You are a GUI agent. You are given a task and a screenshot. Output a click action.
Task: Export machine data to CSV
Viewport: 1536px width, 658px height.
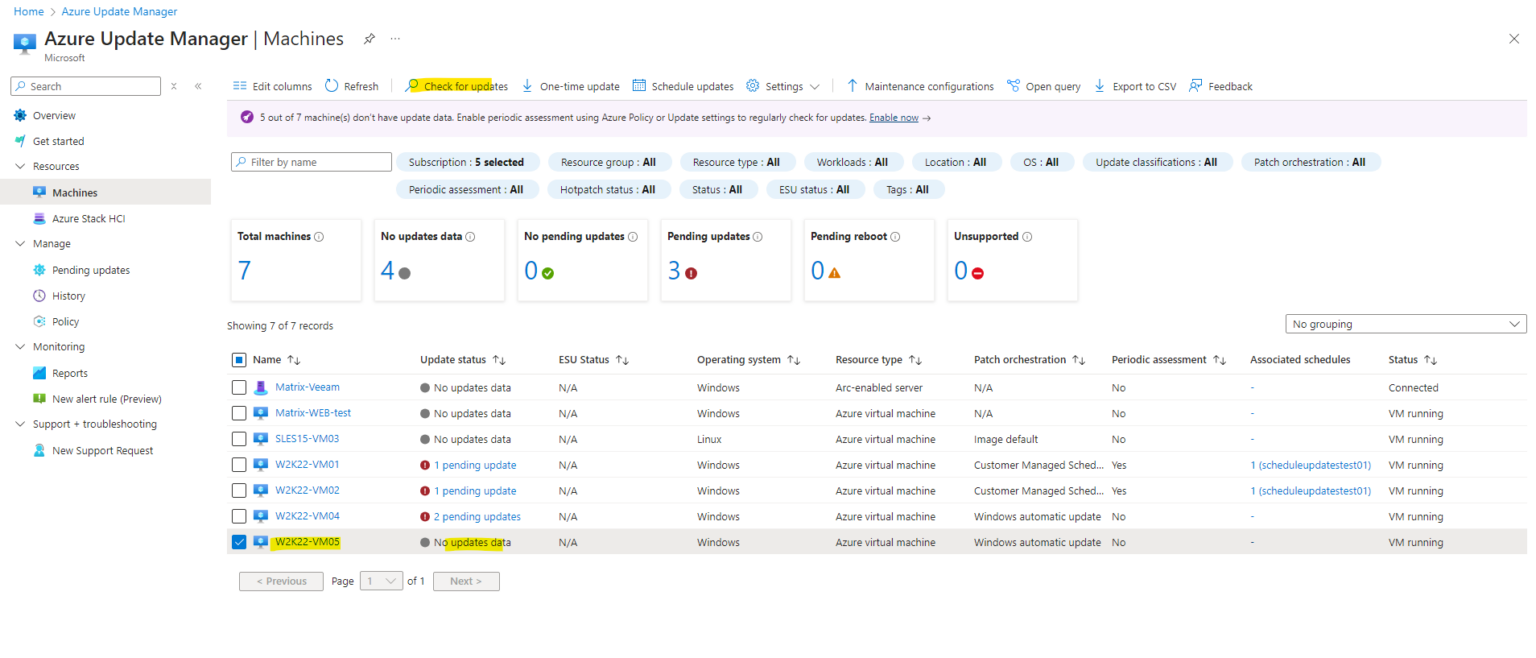(1135, 86)
